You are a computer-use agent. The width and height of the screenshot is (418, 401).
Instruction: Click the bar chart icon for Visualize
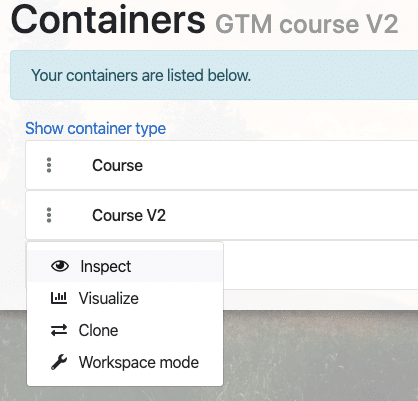59,298
